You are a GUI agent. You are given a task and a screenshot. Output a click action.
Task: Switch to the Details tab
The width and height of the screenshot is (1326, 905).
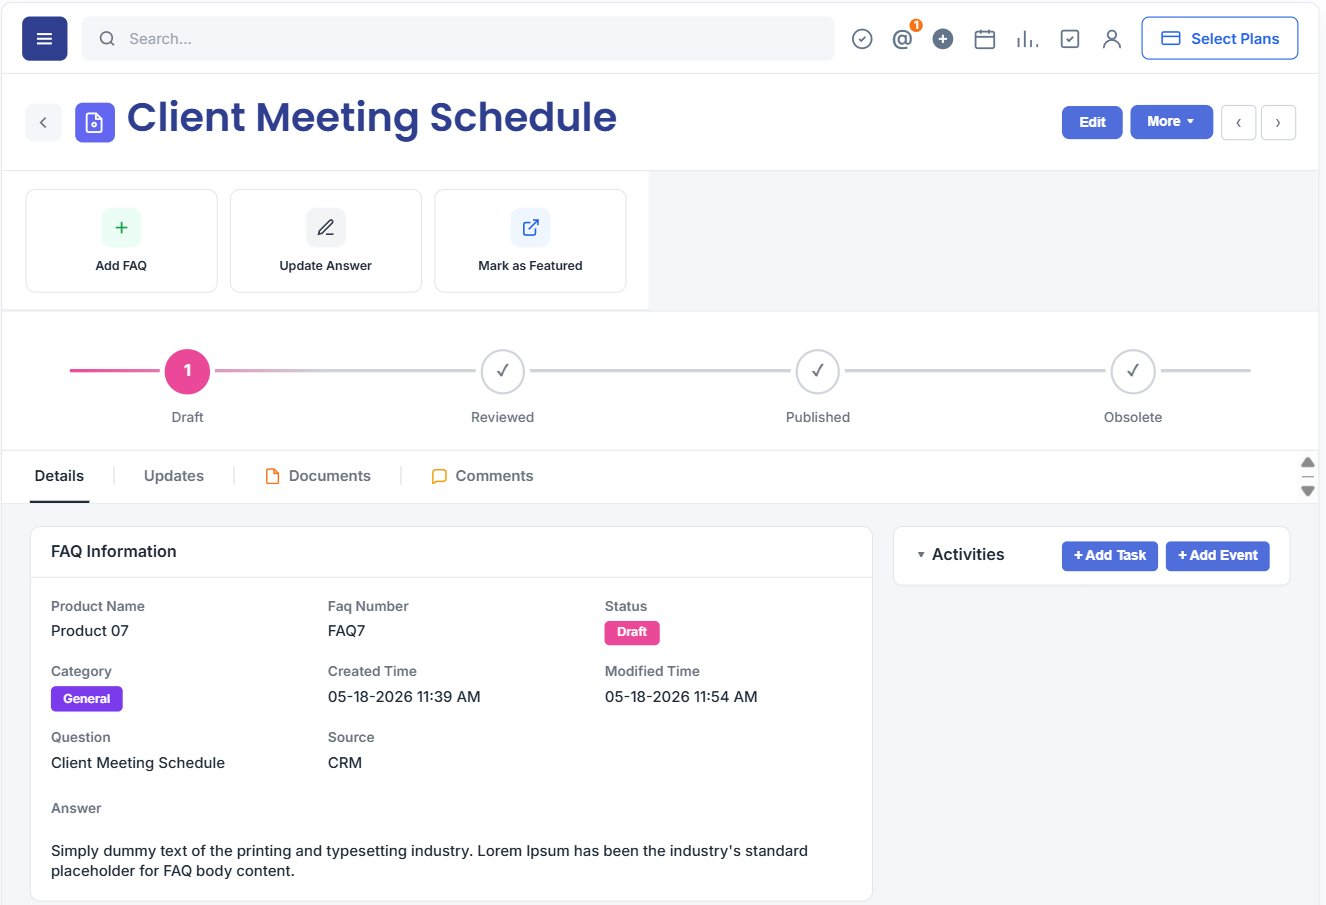pos(59,476)
